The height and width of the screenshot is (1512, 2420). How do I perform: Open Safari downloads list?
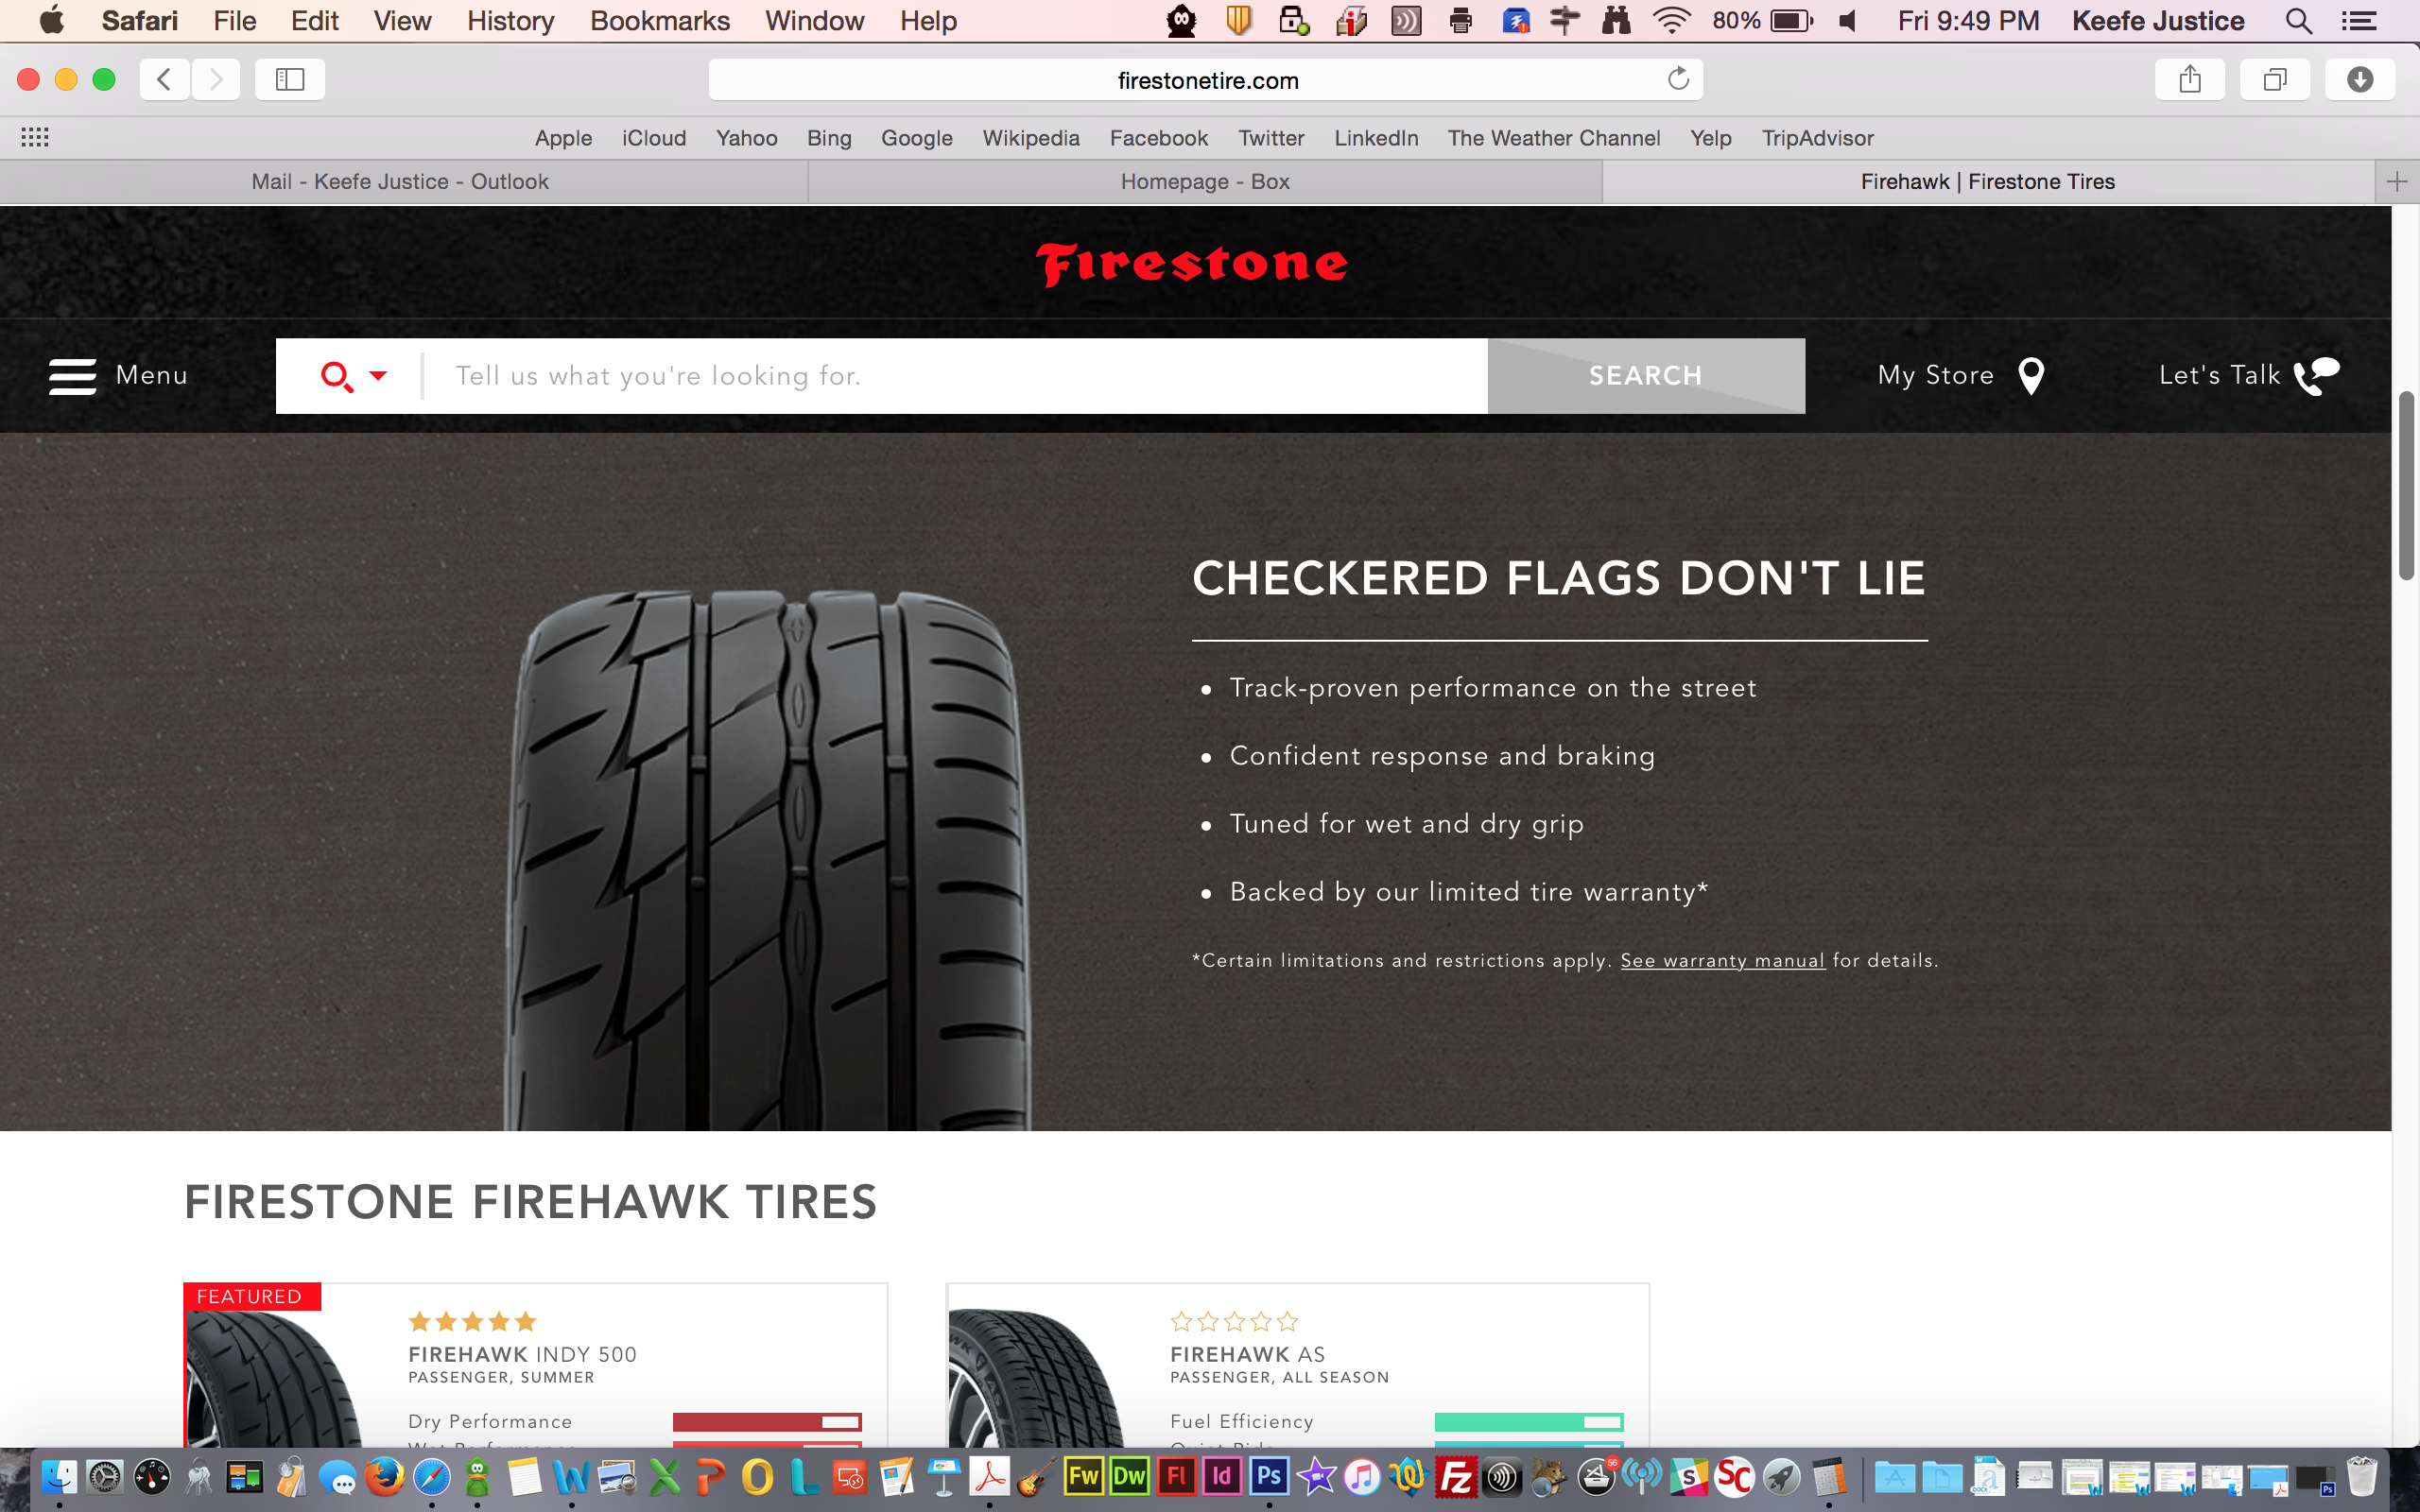coord(2360,79)
